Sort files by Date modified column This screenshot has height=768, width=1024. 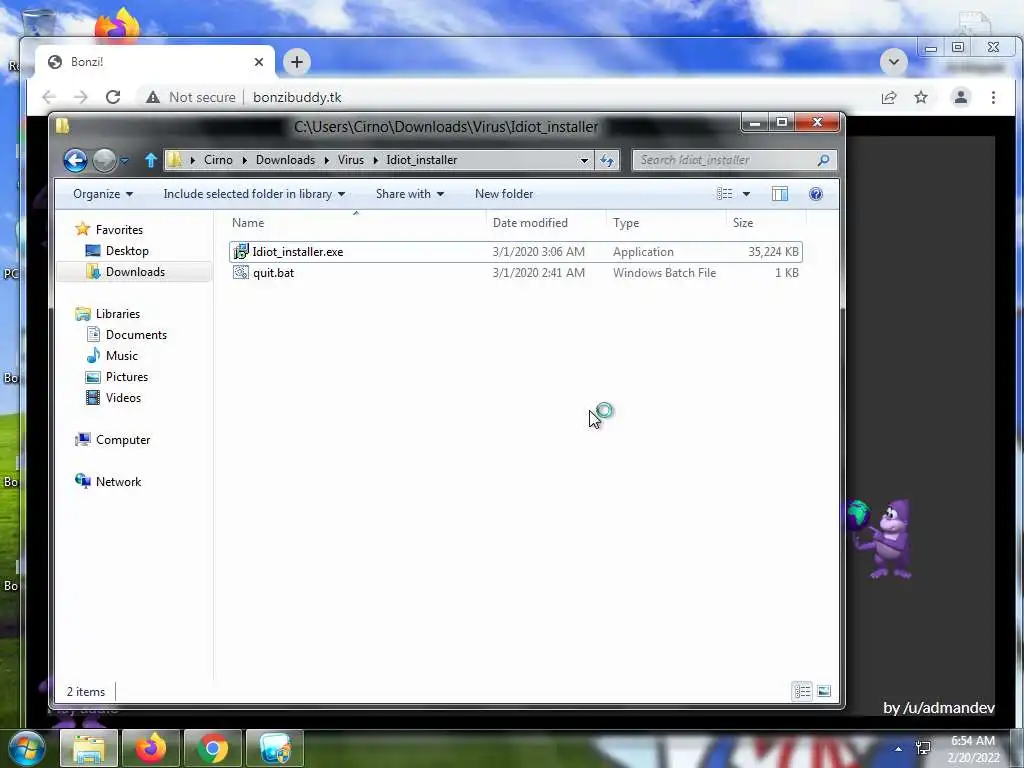pos(546,223)
